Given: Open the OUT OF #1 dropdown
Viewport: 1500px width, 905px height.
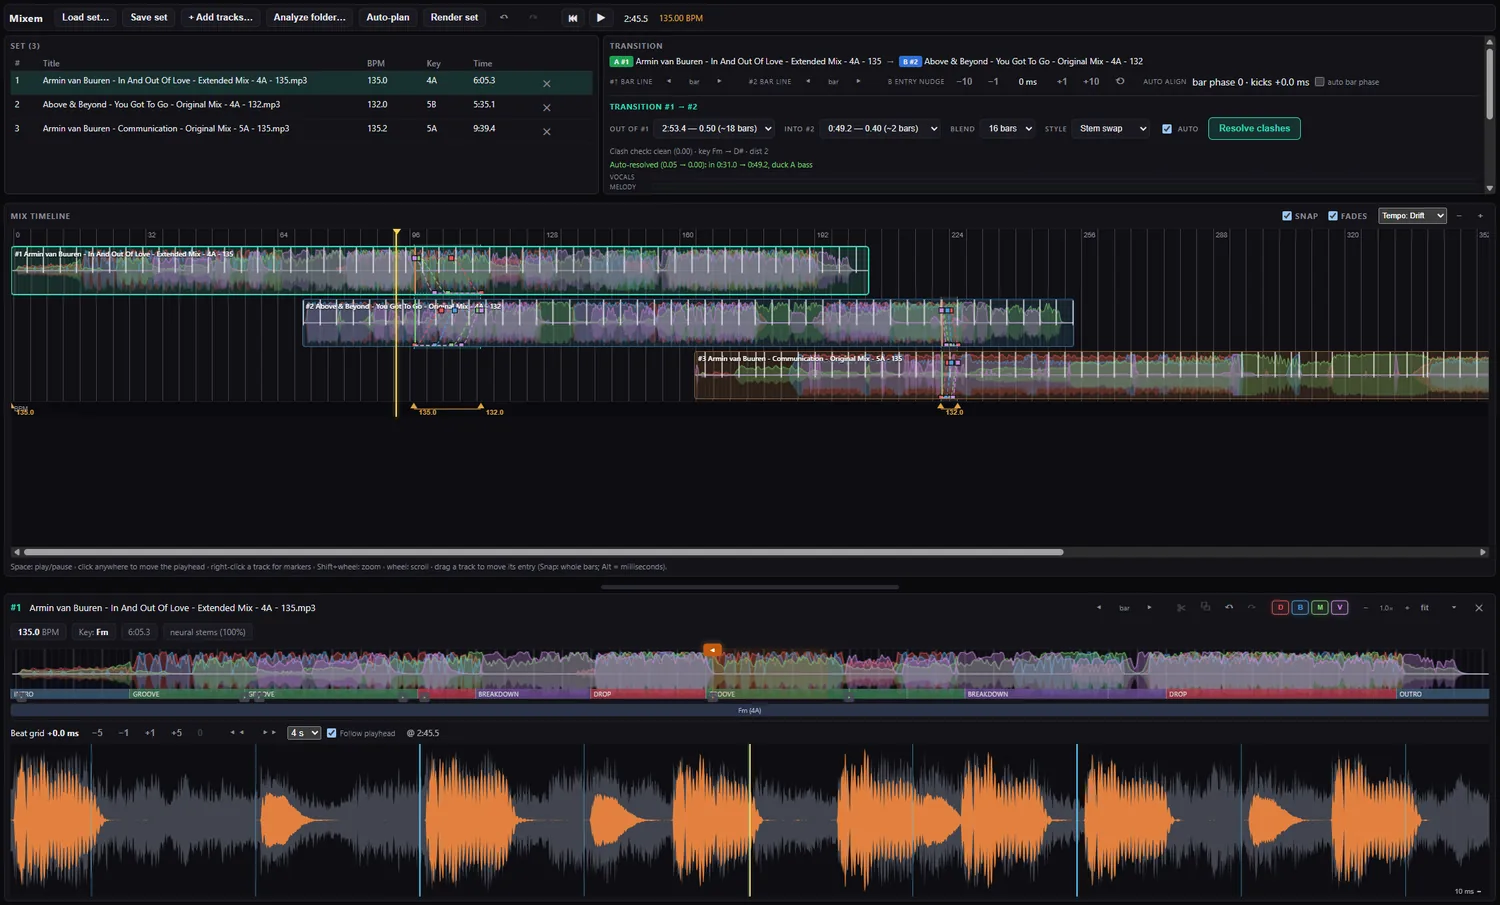Looking at the screenshot, I should (716, 129).
